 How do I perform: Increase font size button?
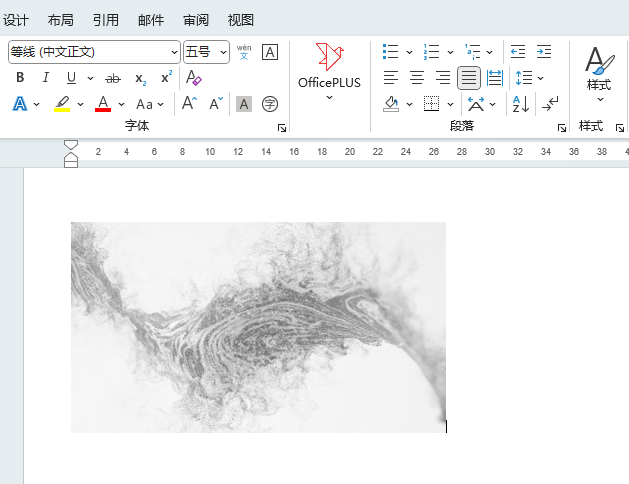click(189, 103)
